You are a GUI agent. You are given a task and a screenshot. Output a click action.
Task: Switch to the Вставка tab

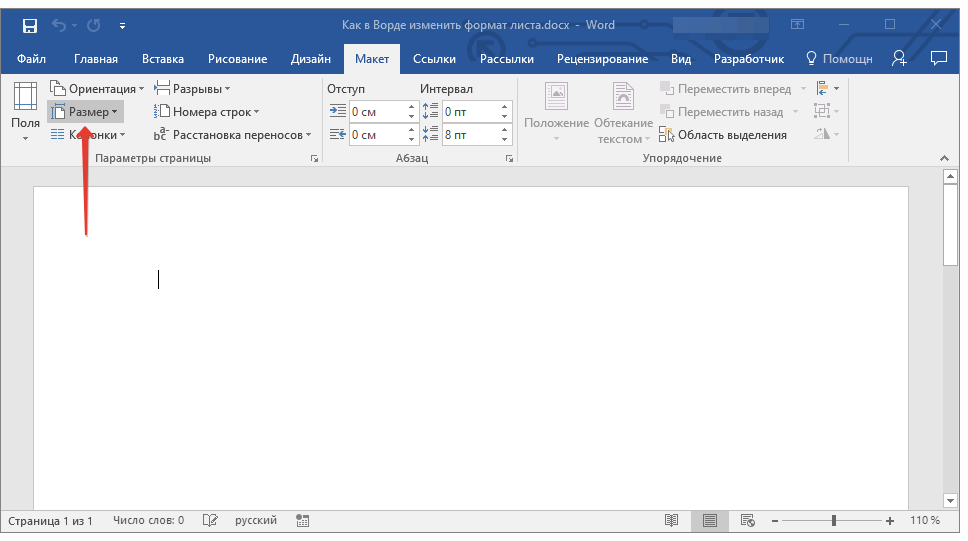[x=163, y=59]
